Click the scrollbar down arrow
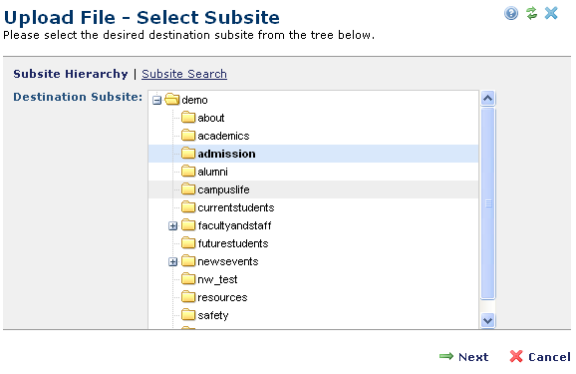Screen dimensions: 576x374 pyautogui.click(x=488, y=320)
